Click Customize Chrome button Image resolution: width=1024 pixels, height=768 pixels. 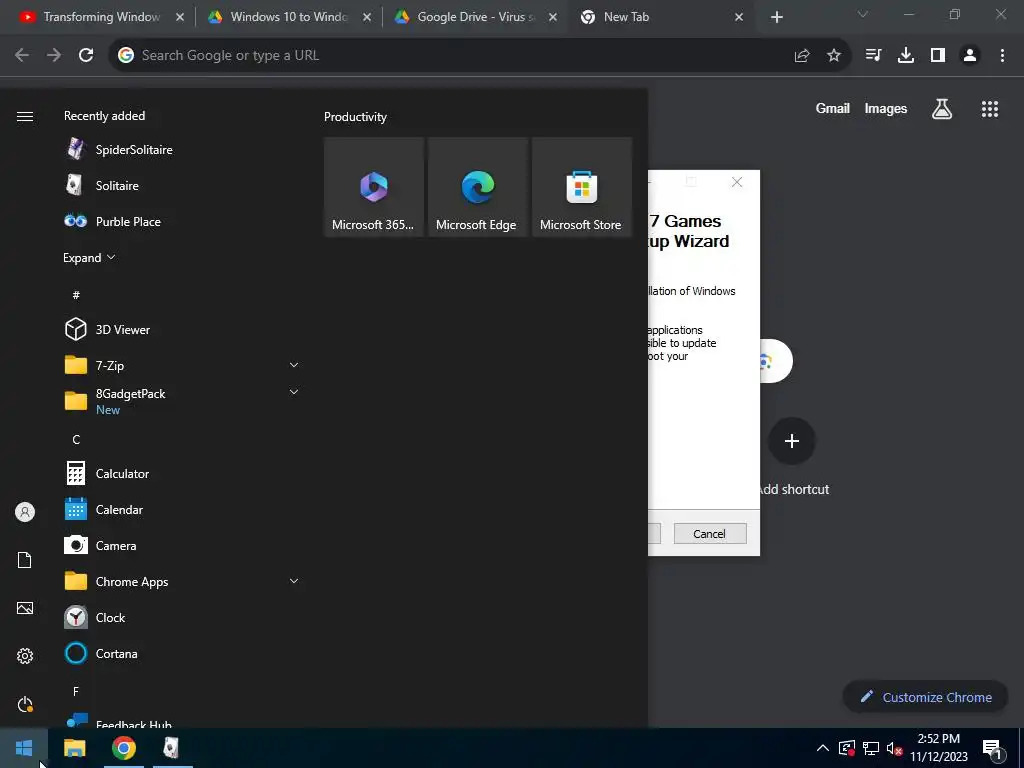pos(925,697)
